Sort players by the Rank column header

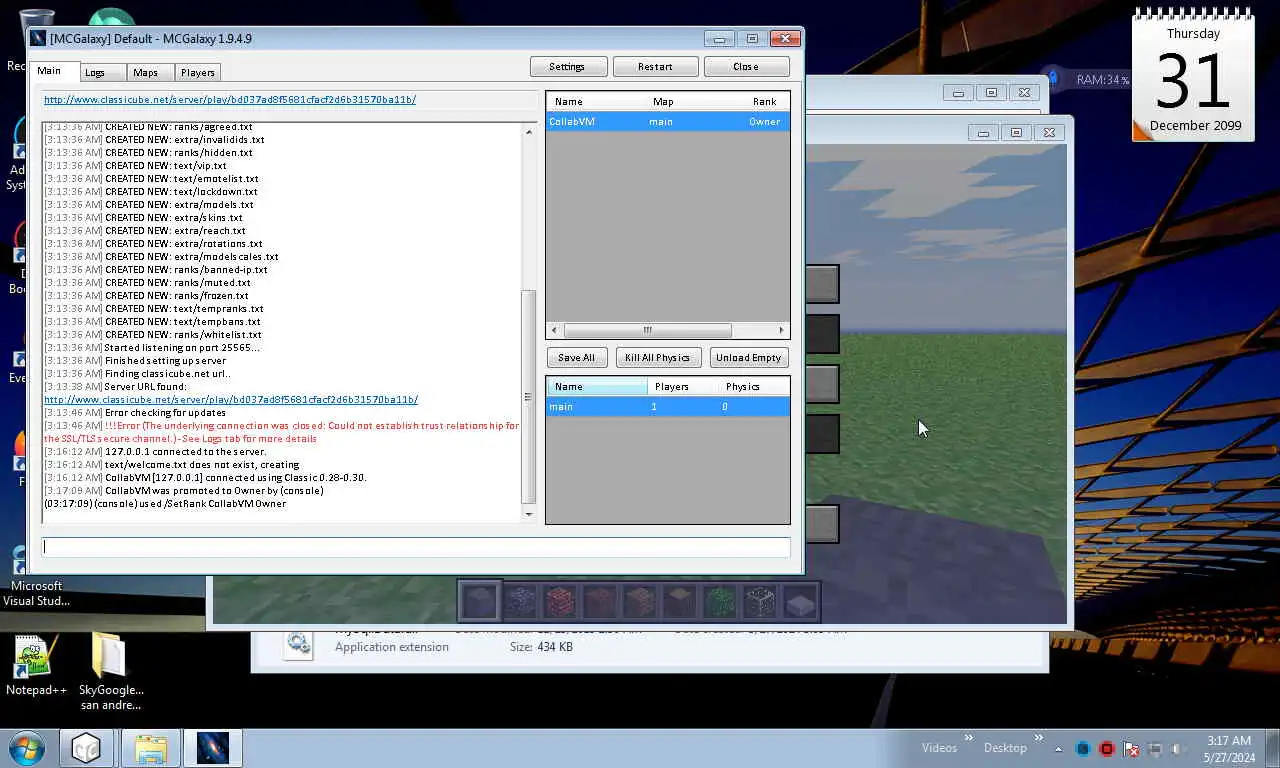click(764, 101)
